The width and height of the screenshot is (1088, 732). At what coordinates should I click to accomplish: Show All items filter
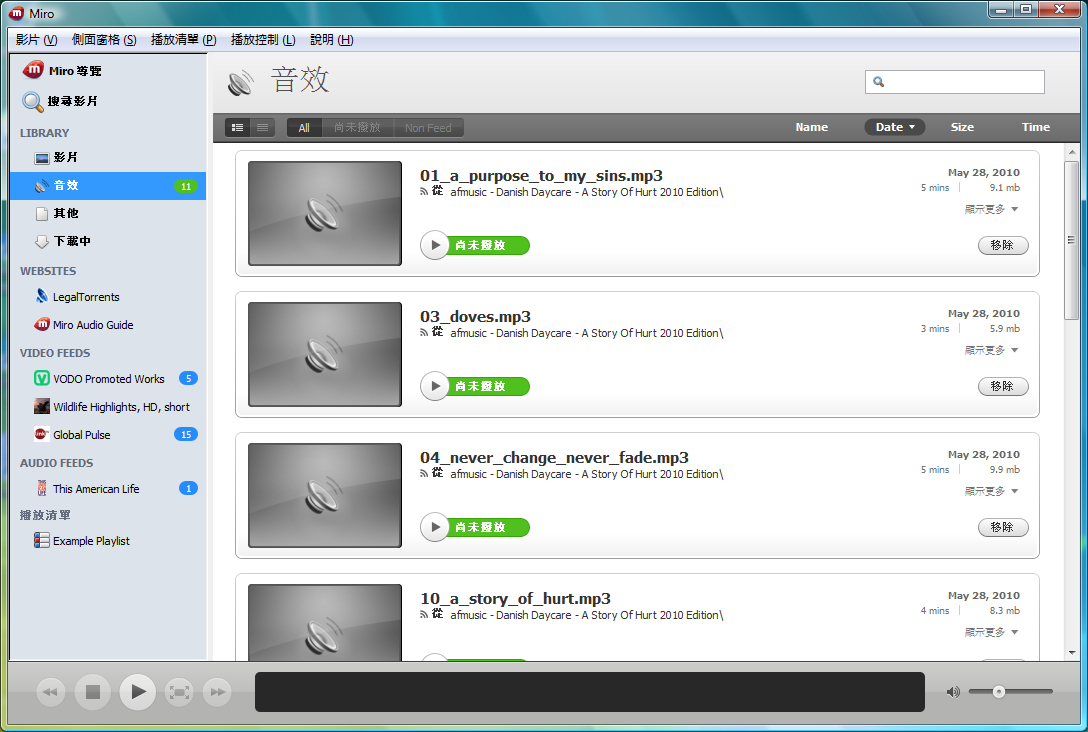tap(304, 128)
